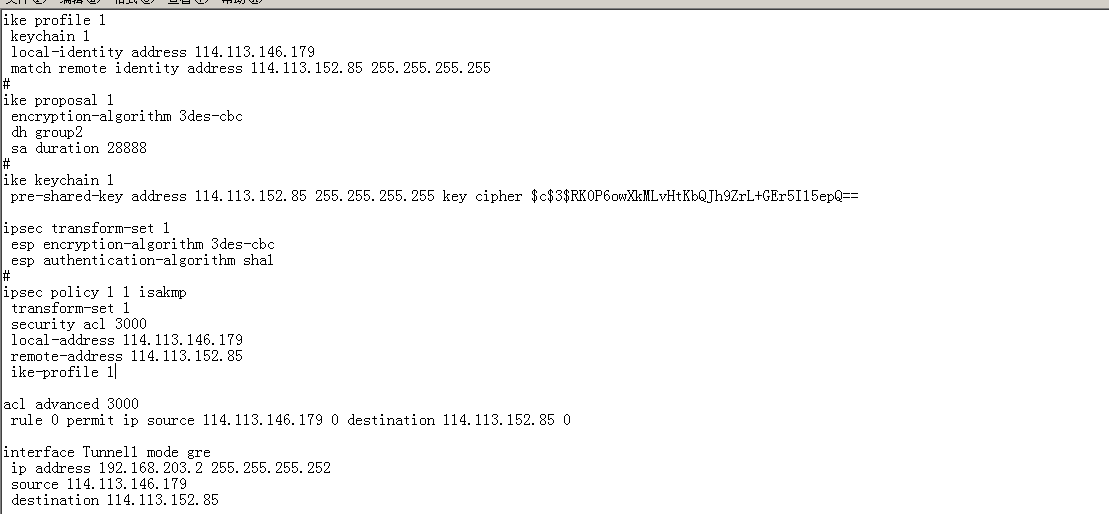This screenshot has height=514, width=1109.
Task: Place cursor on the 'dh group2' line
Action: click(46, 133)
